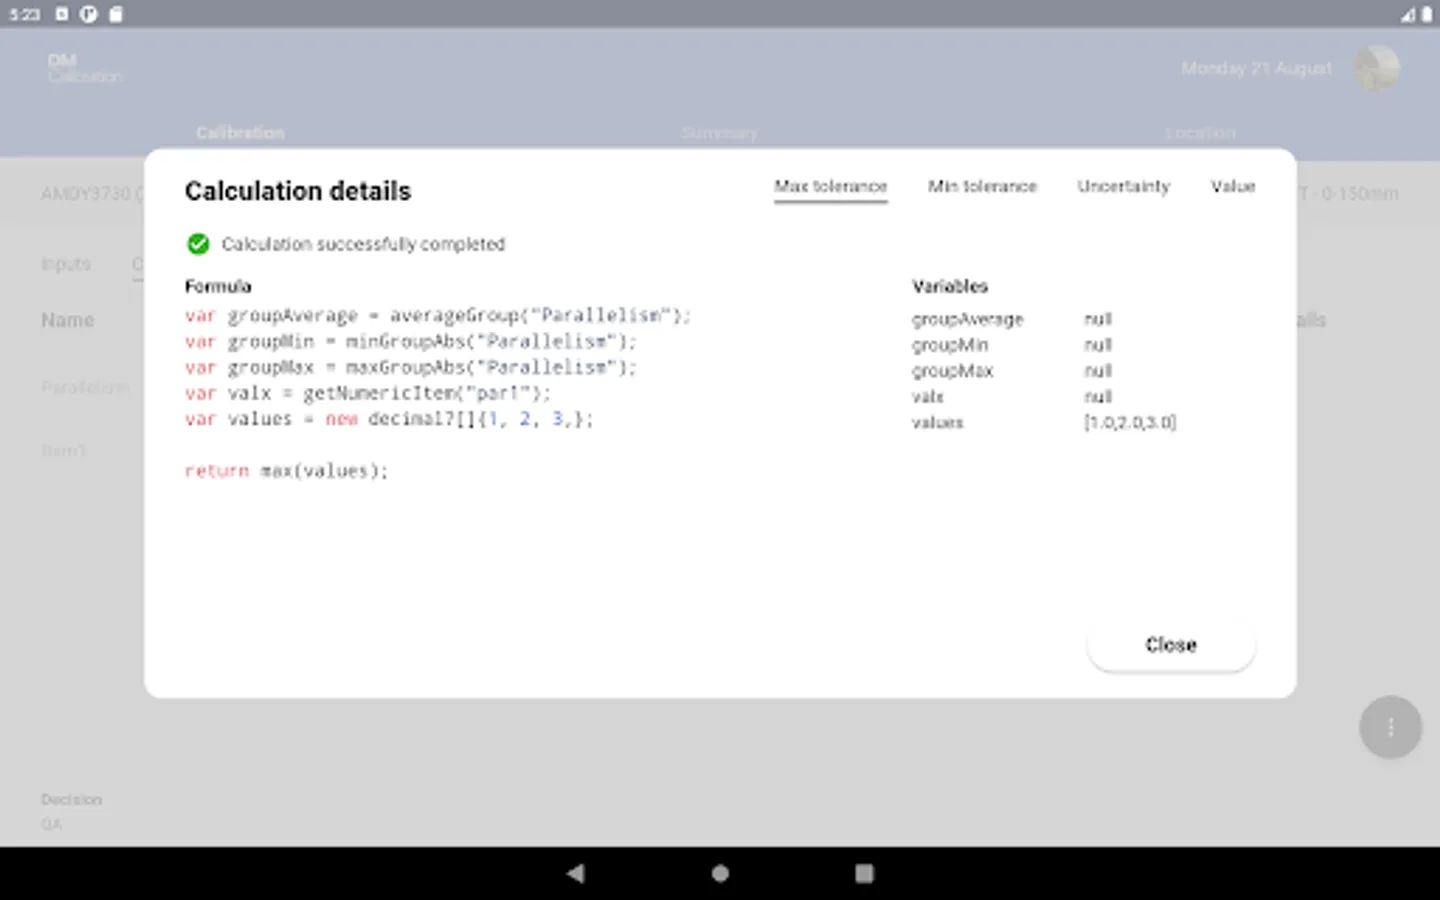Click the green calculation success checkmark icon

tap(198, 244)
